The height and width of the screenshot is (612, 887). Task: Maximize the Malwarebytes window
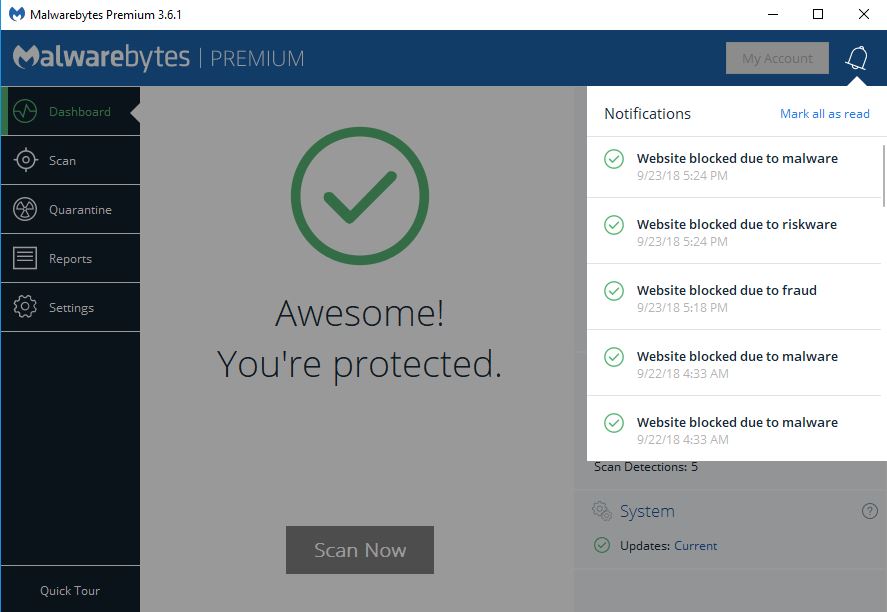pyautogui.click(x=818, y=14)
